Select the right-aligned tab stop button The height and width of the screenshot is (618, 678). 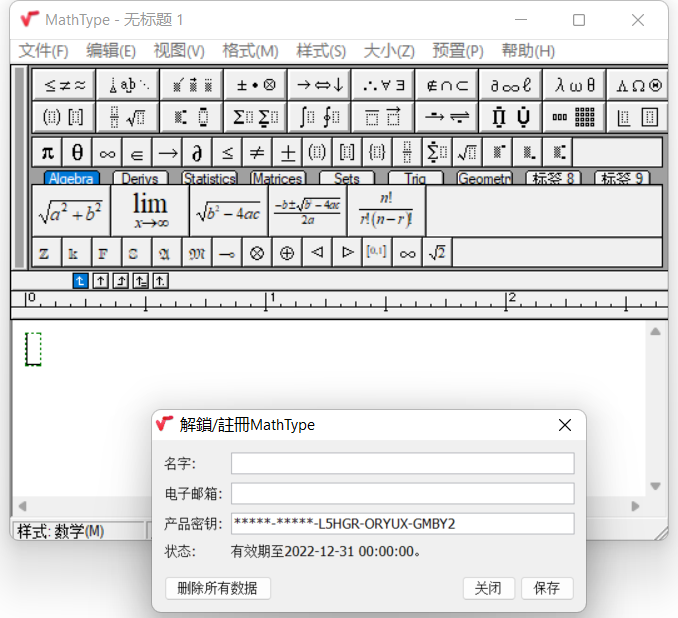pyautogui.click(x=121, y=281)
